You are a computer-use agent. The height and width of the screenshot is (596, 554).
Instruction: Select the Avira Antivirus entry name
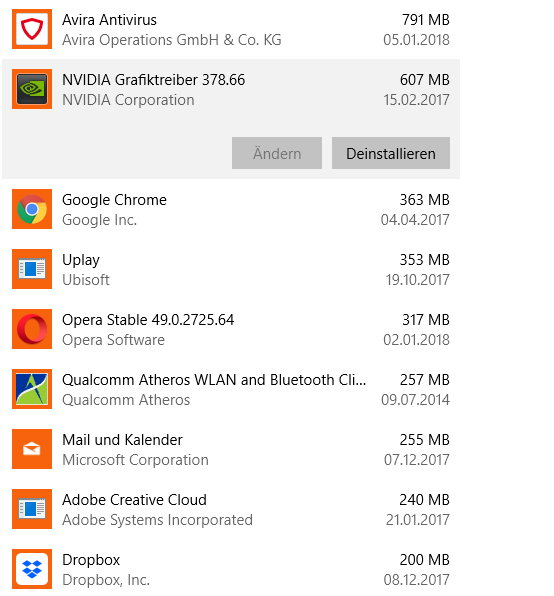(109, 20)
